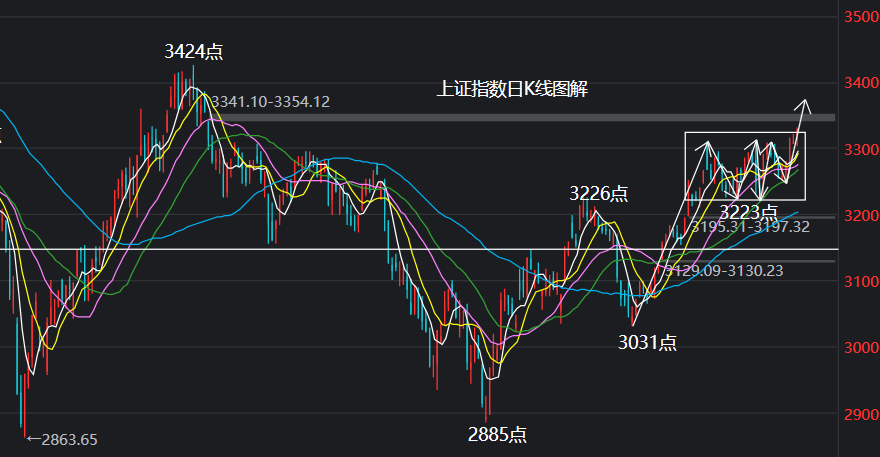Click the 3300 price axis value
880x457 pixels.
pos(861,150)
